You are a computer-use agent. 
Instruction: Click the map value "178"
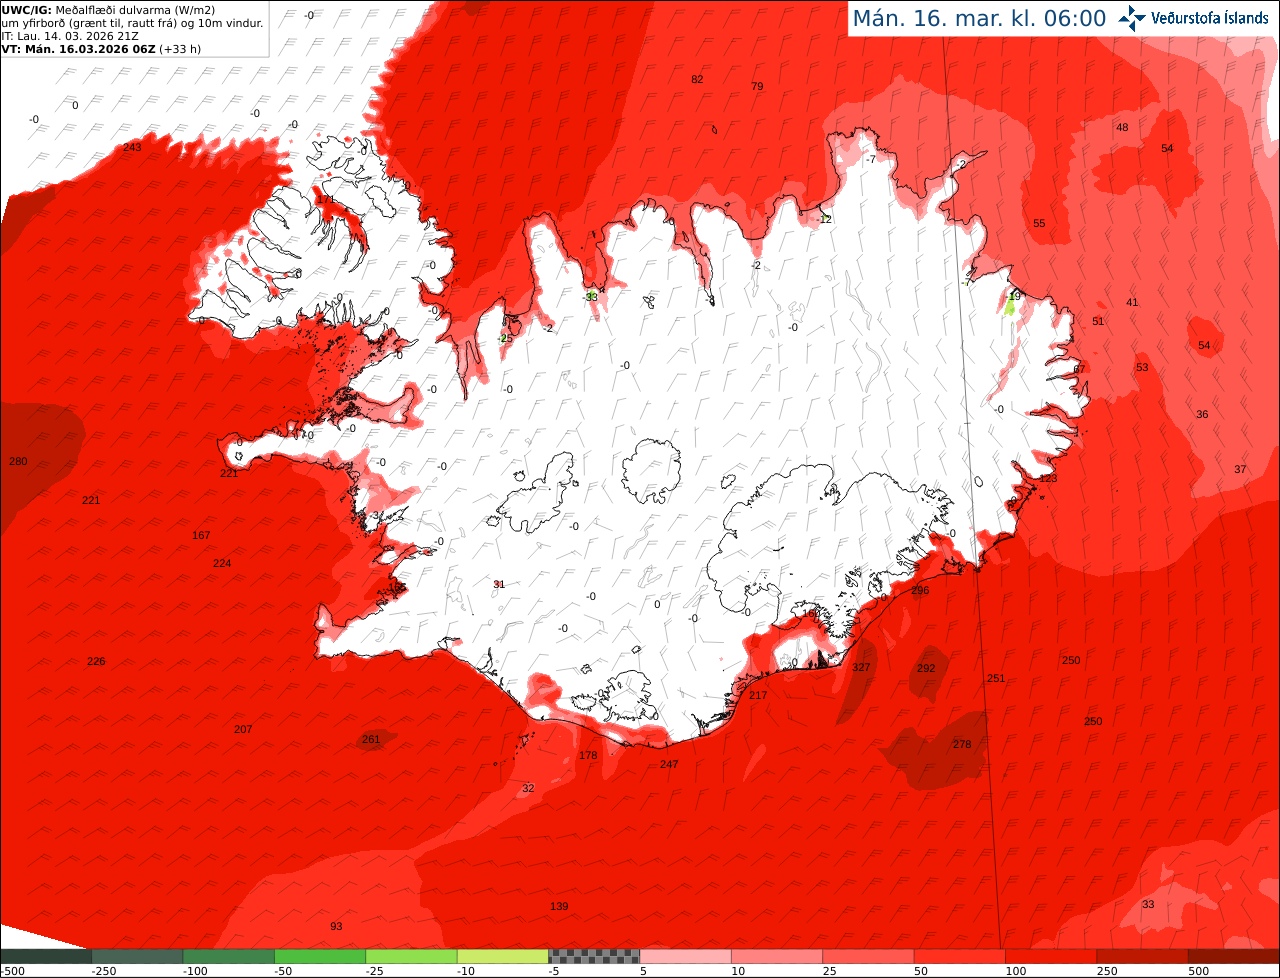click(x=588, y=755)
